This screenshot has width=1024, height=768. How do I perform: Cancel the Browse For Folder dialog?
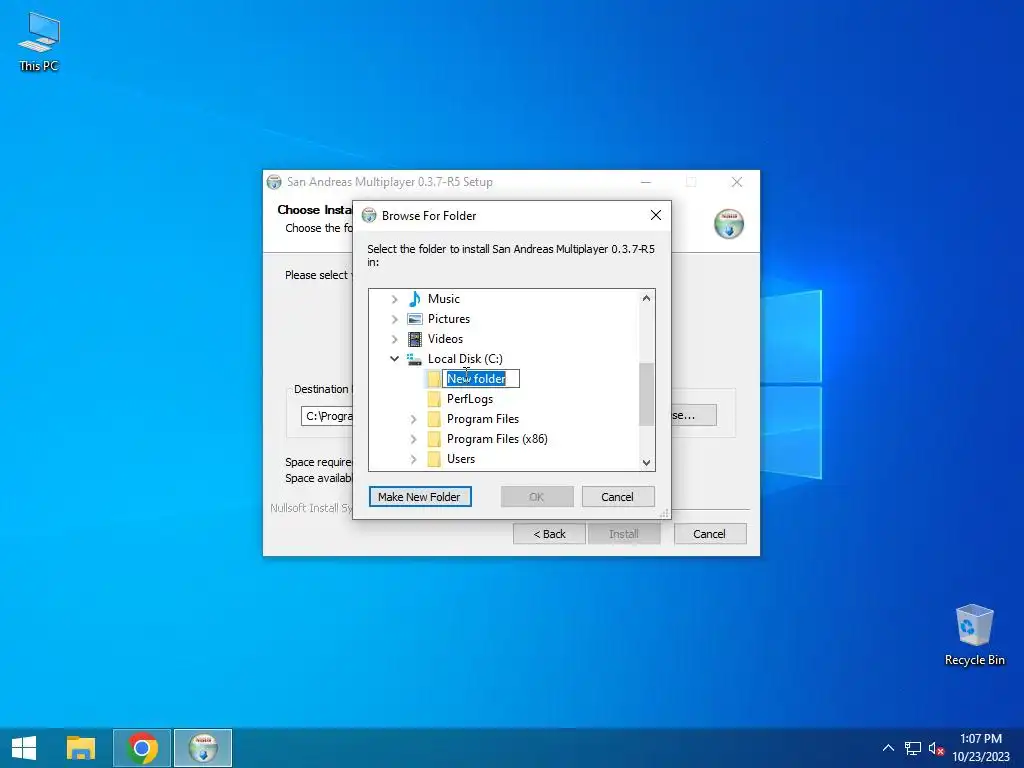tap(617, 497)
